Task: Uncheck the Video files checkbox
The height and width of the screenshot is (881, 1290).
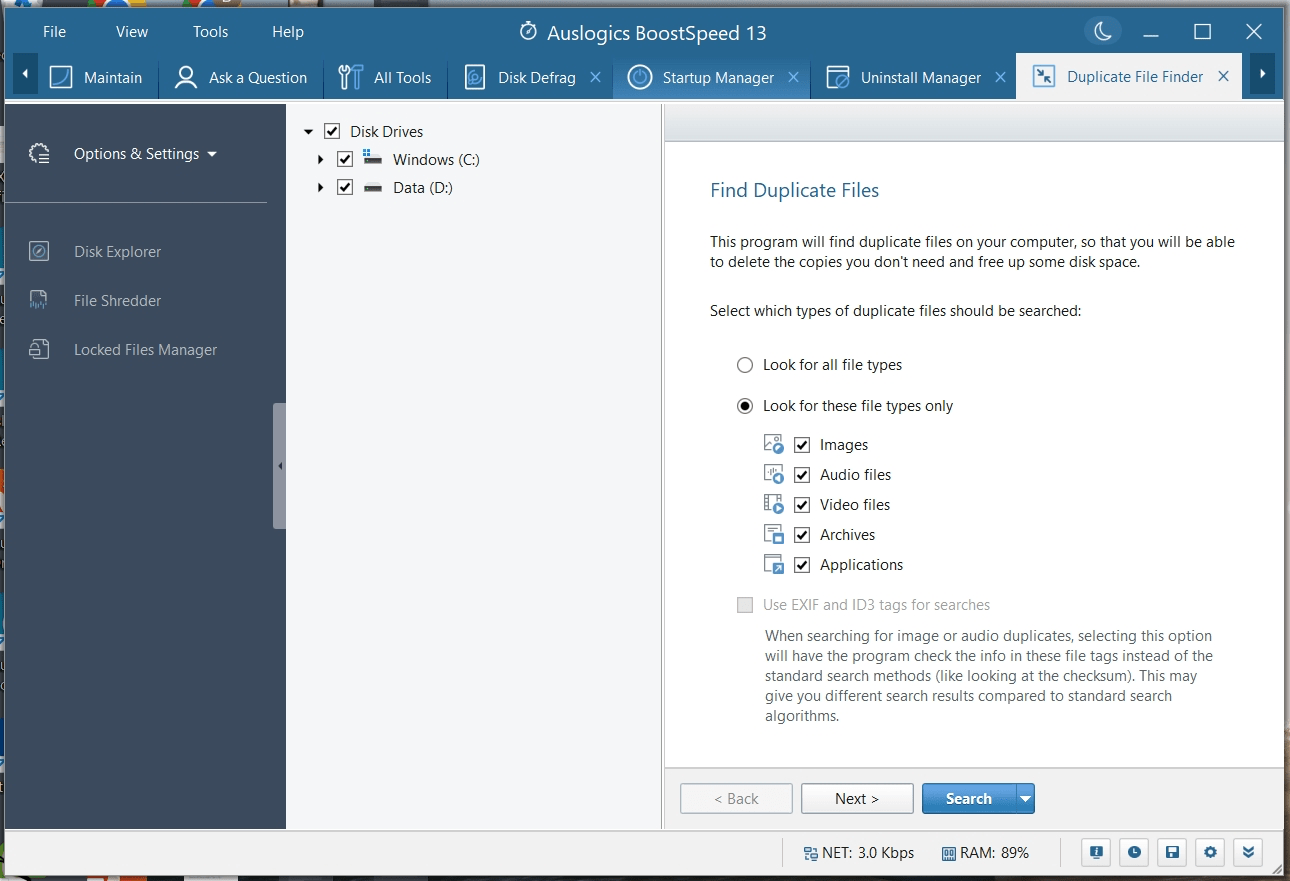Action: click(x=802, y=505)
